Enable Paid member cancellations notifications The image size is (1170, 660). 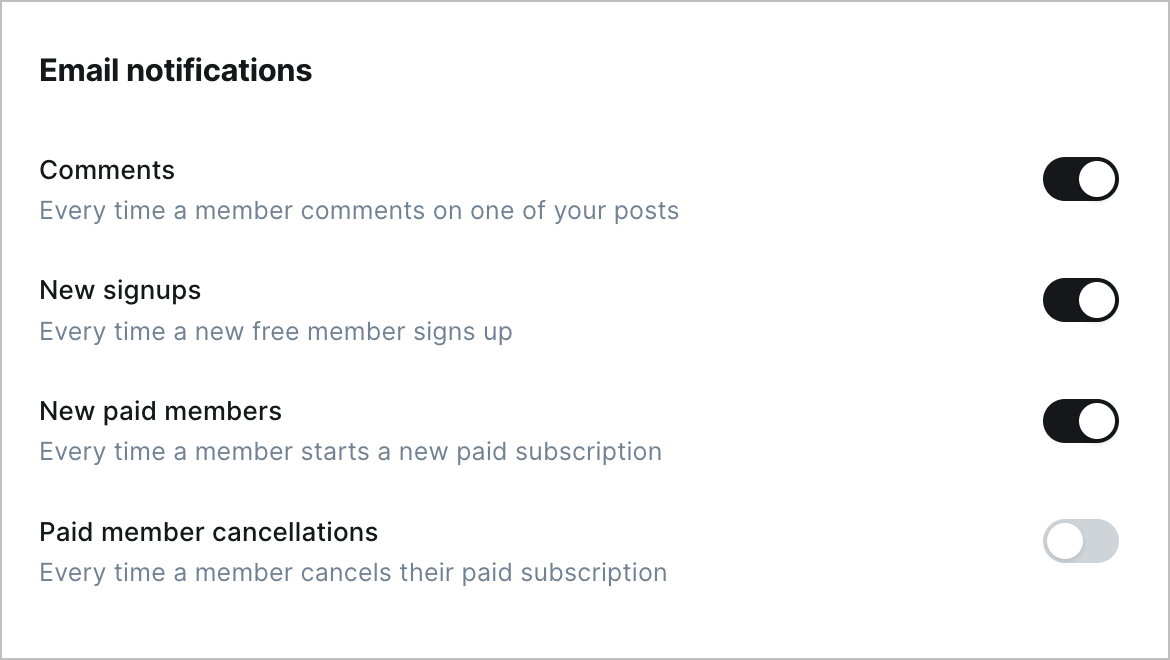pos(1080,541)
